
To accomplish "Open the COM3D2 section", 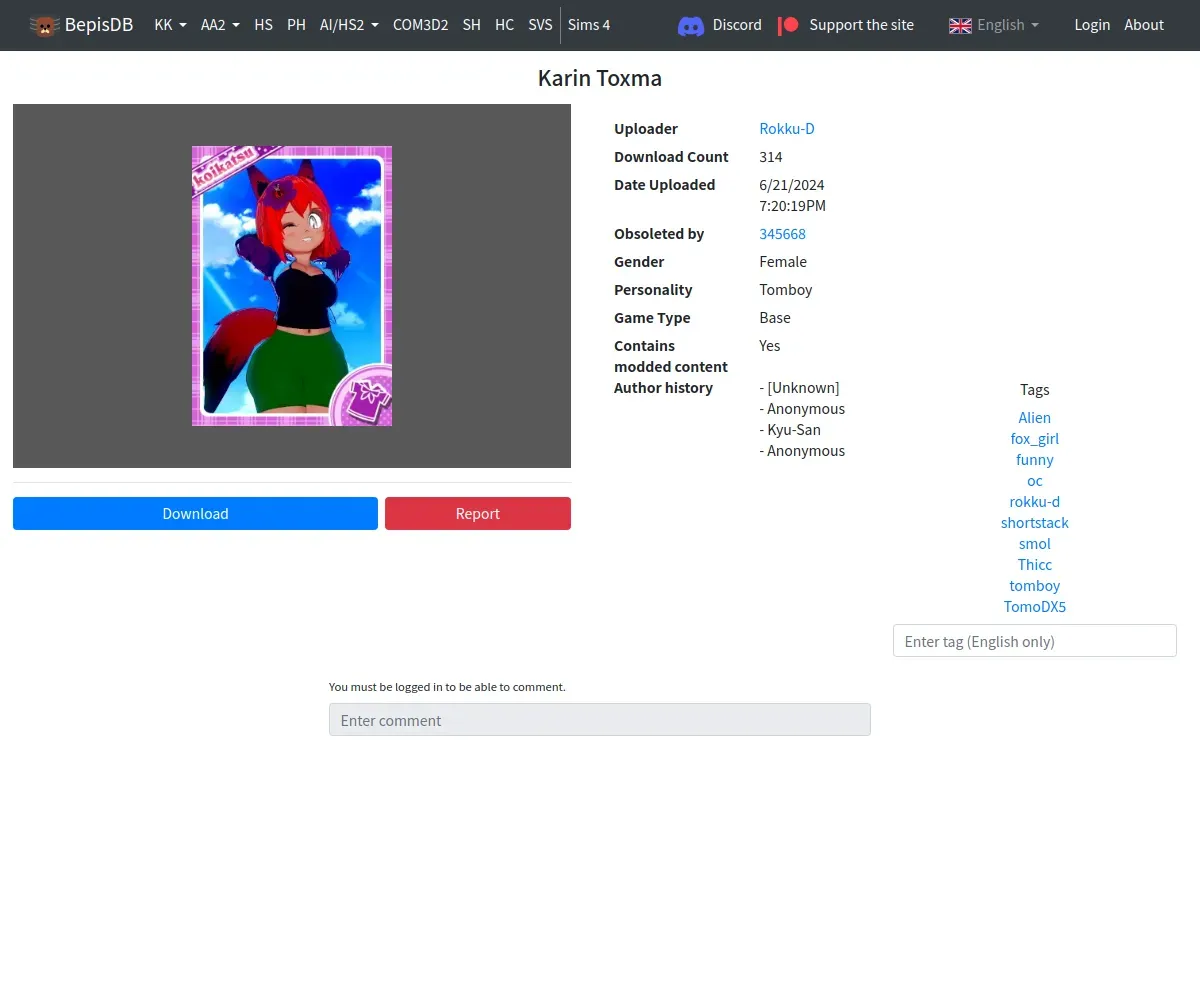I will (420, 25).
